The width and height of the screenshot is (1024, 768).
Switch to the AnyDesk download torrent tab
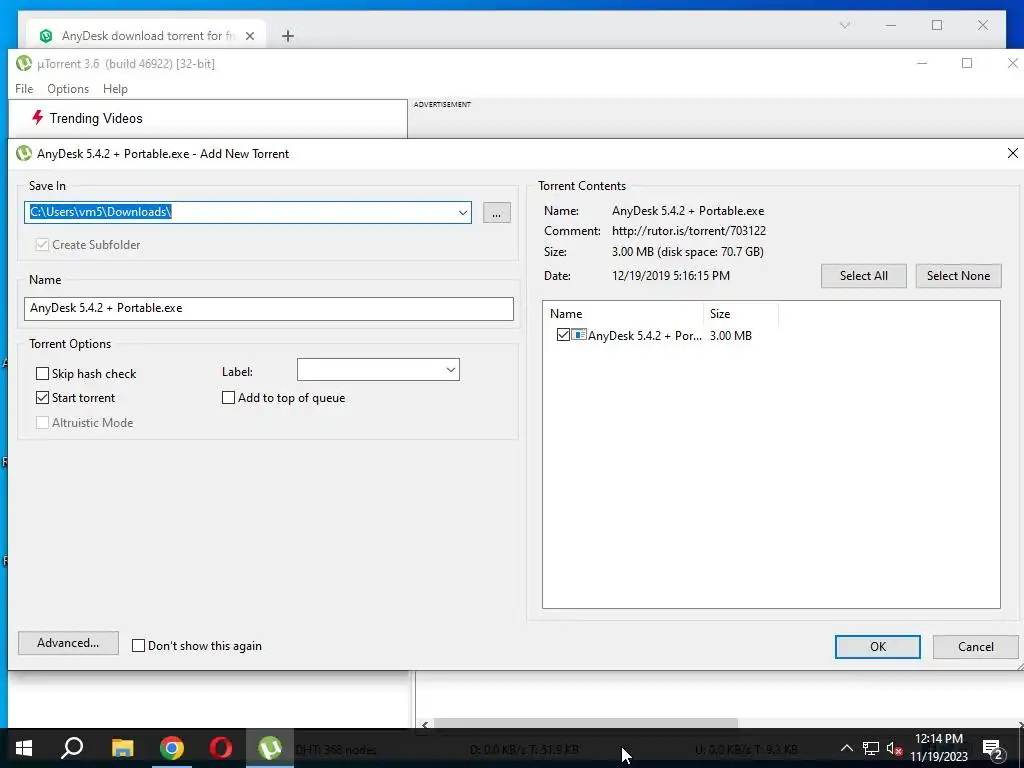tap(146, 36)
